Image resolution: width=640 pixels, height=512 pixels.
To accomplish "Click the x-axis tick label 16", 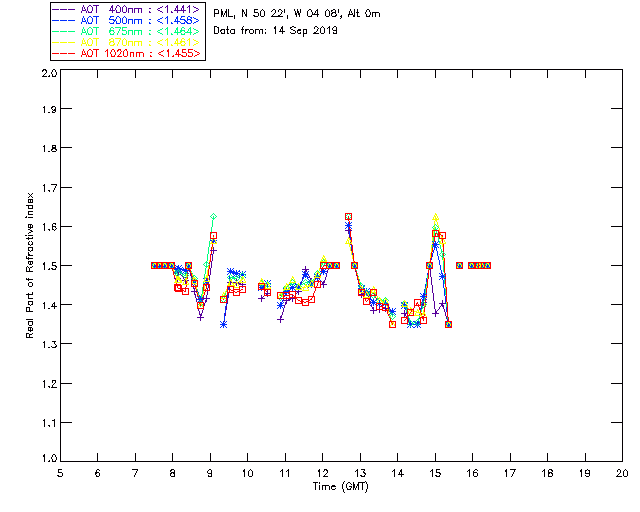I will pos(473,473).
